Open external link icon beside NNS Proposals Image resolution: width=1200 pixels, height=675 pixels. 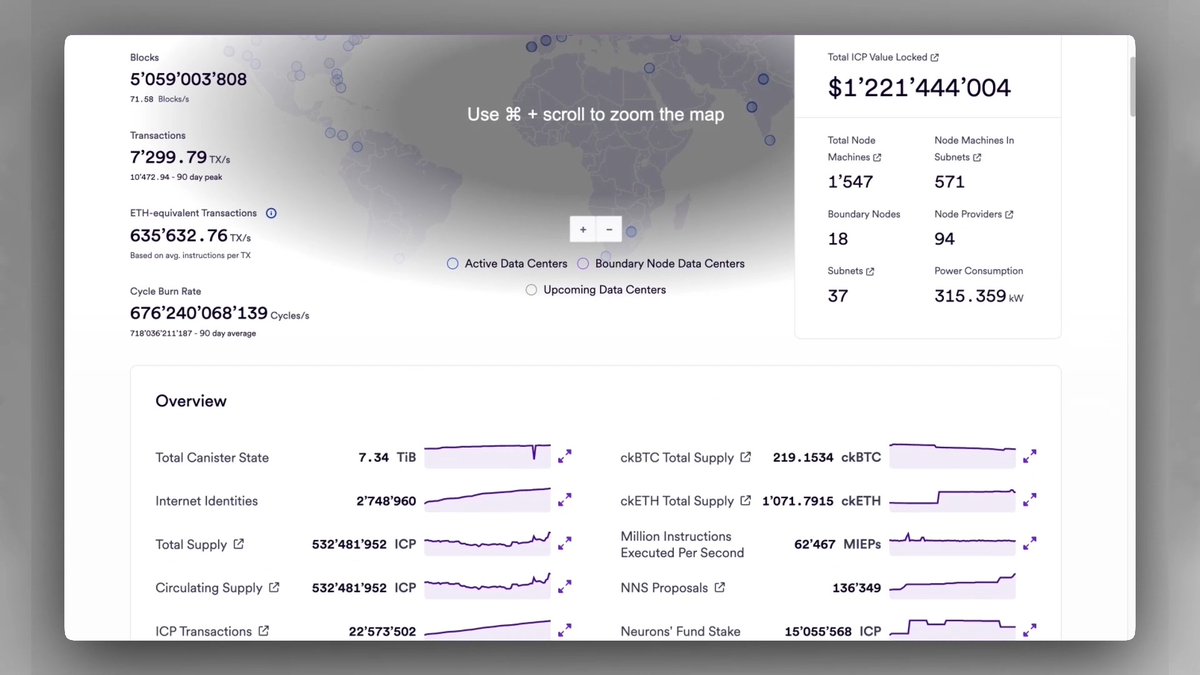(x=719, y=587)
